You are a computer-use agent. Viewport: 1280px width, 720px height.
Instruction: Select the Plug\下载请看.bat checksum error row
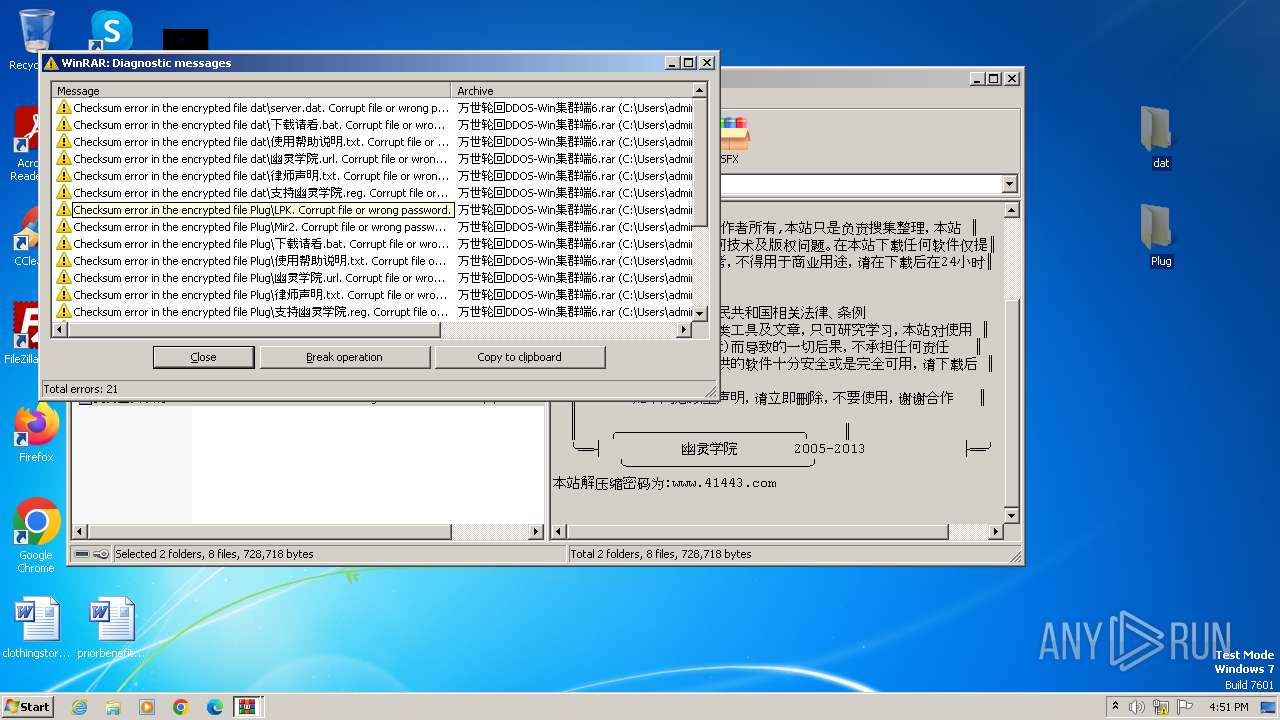coord(374,244)
